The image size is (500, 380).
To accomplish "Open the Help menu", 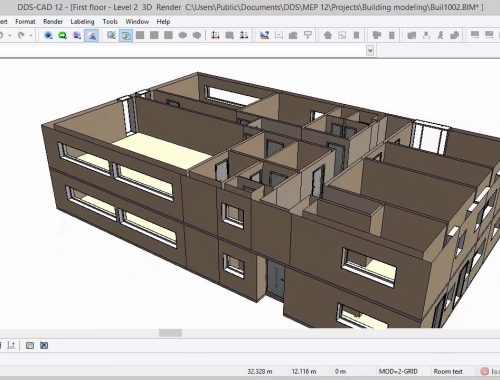I will [163, 22].
